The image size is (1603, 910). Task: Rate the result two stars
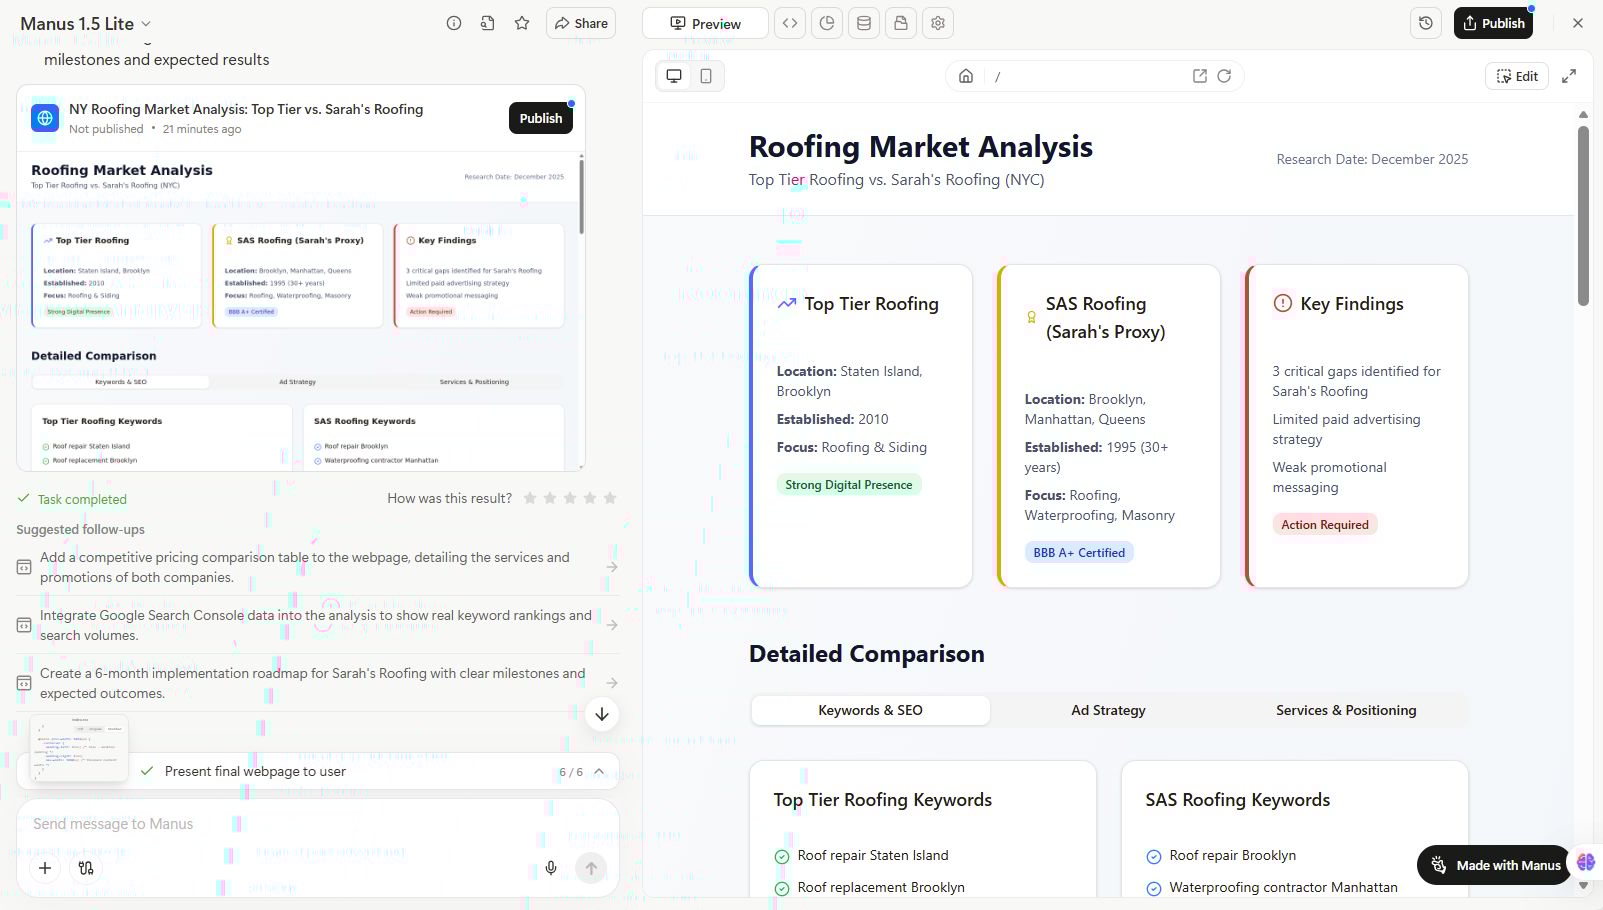(x=550, y=498)
